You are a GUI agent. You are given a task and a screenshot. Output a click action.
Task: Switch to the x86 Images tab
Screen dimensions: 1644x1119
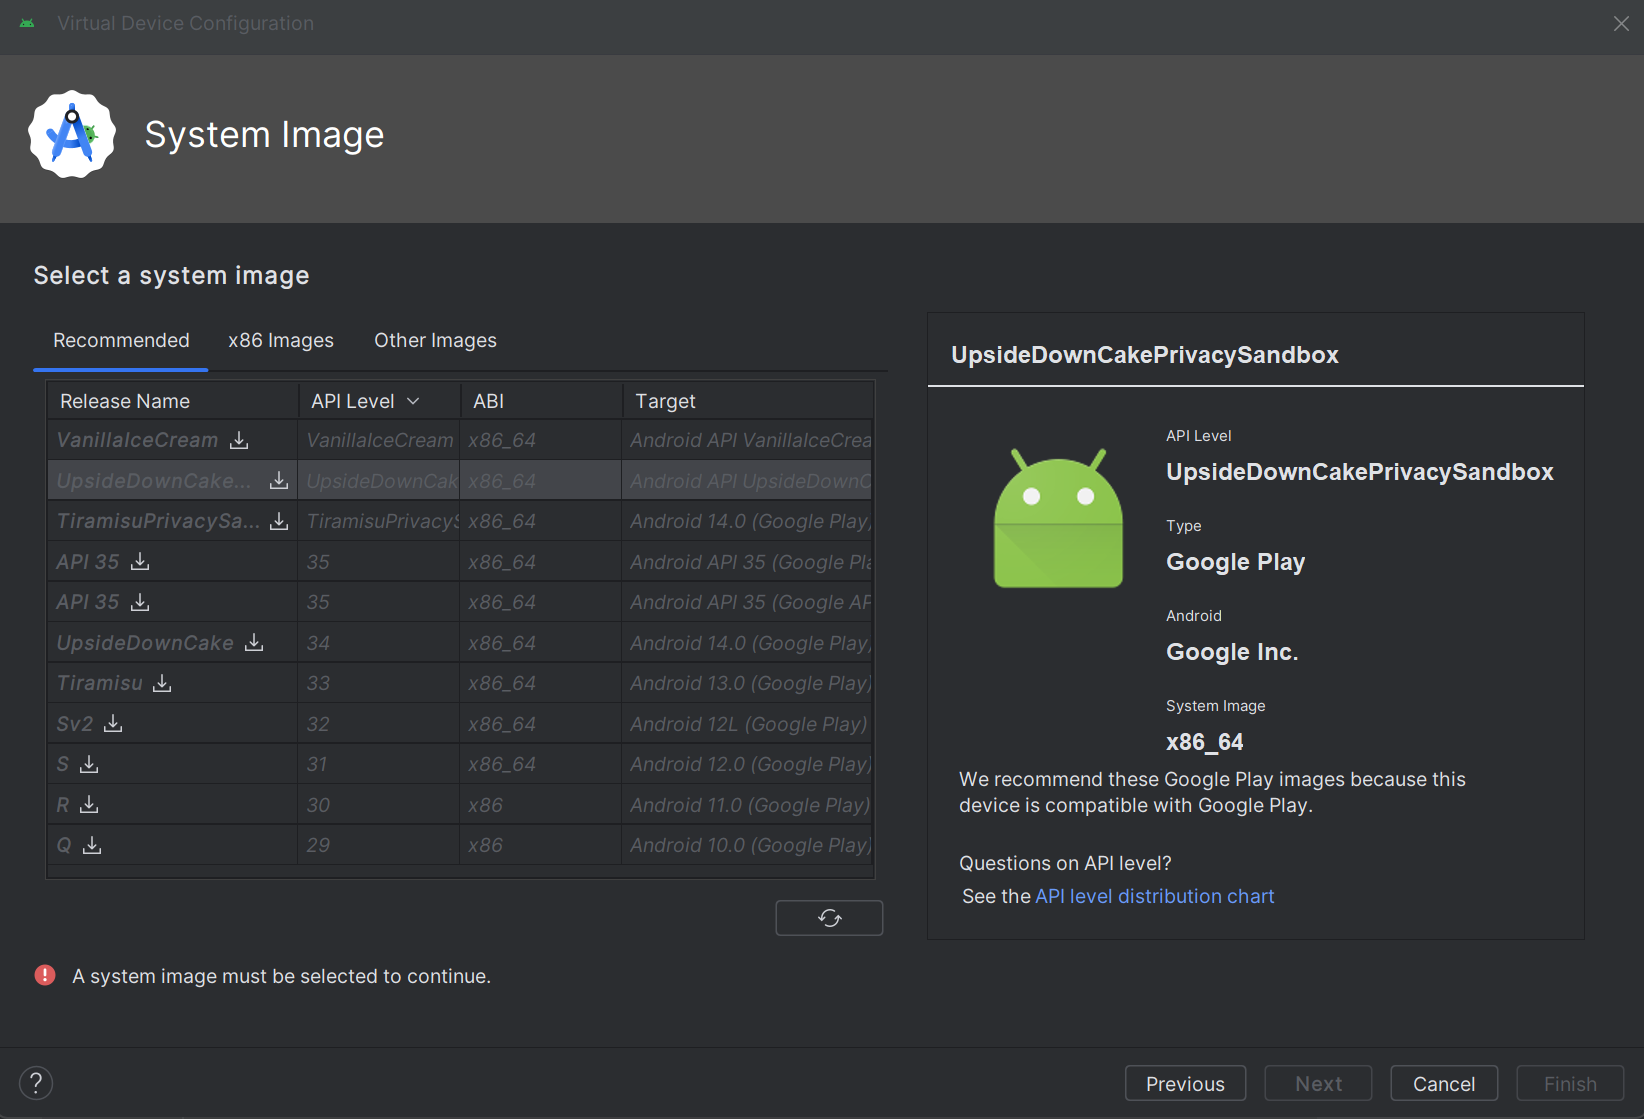pos(281,340)
